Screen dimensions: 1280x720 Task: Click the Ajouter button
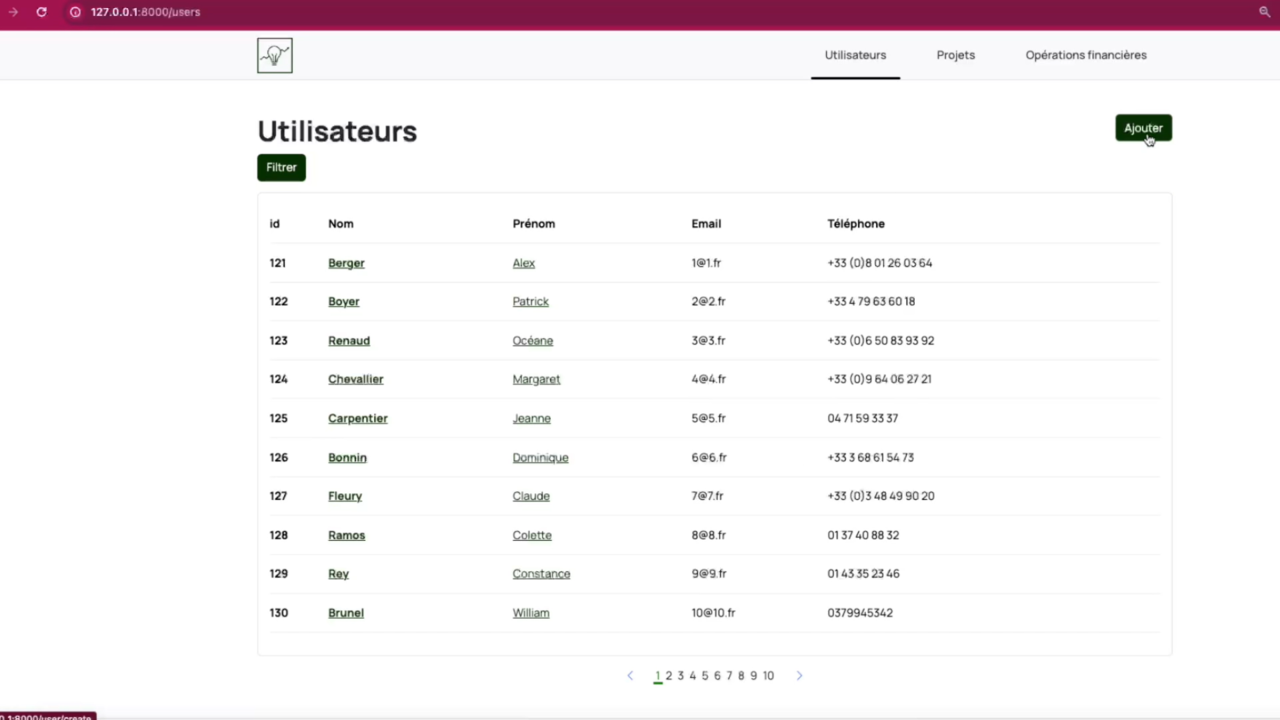(1143, 128)
